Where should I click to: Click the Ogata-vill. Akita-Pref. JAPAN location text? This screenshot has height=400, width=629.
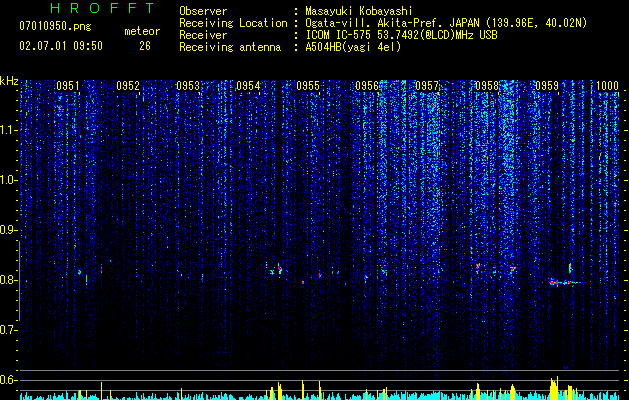click(x=446, y=24)
